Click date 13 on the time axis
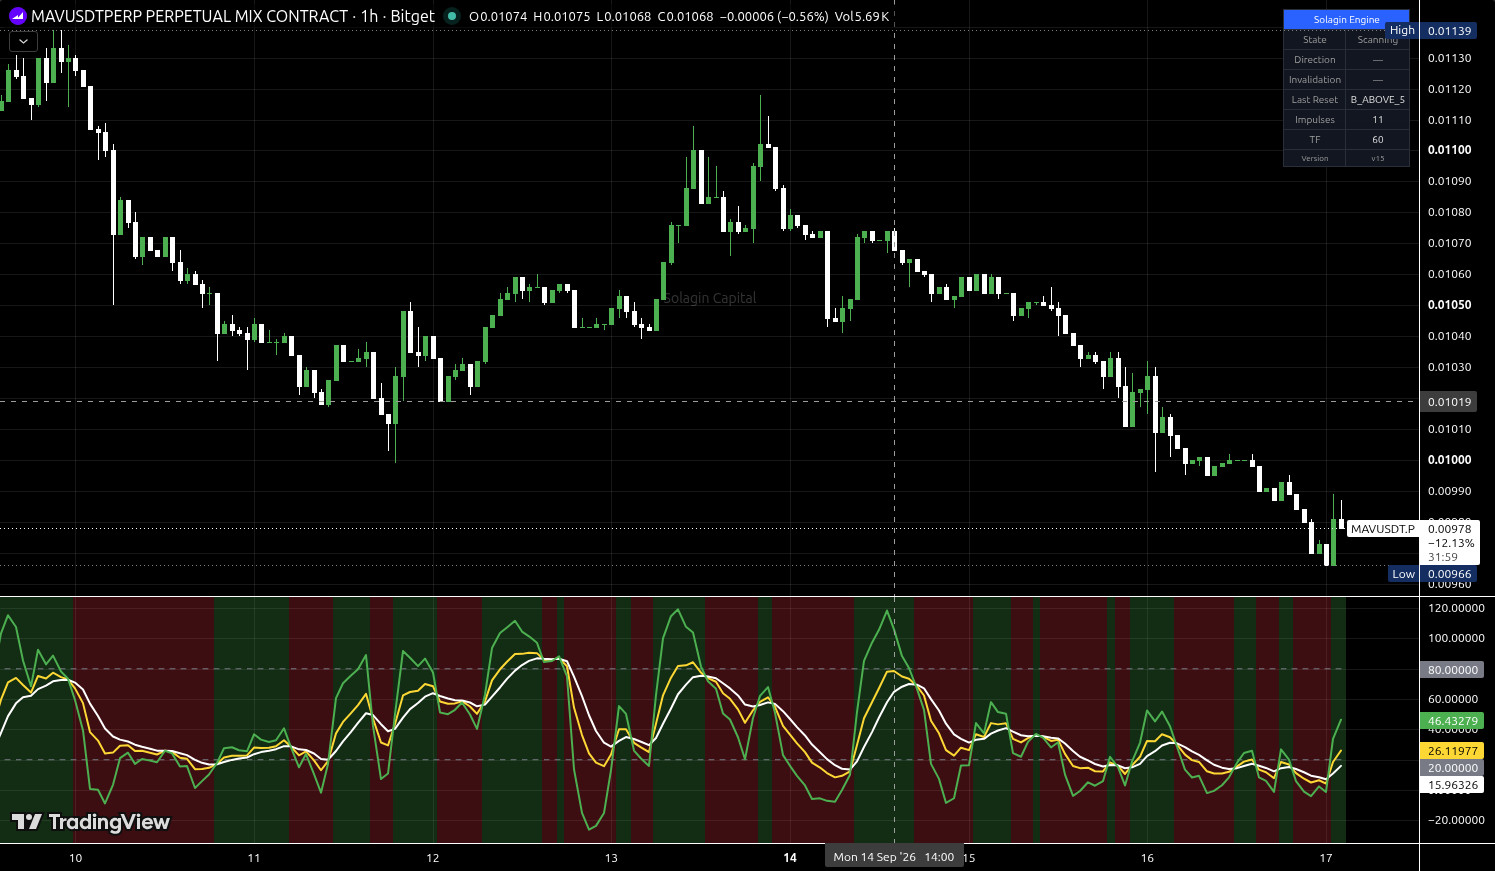The height and width of the screenshot is (871, 1495). [x=612, y=858]
